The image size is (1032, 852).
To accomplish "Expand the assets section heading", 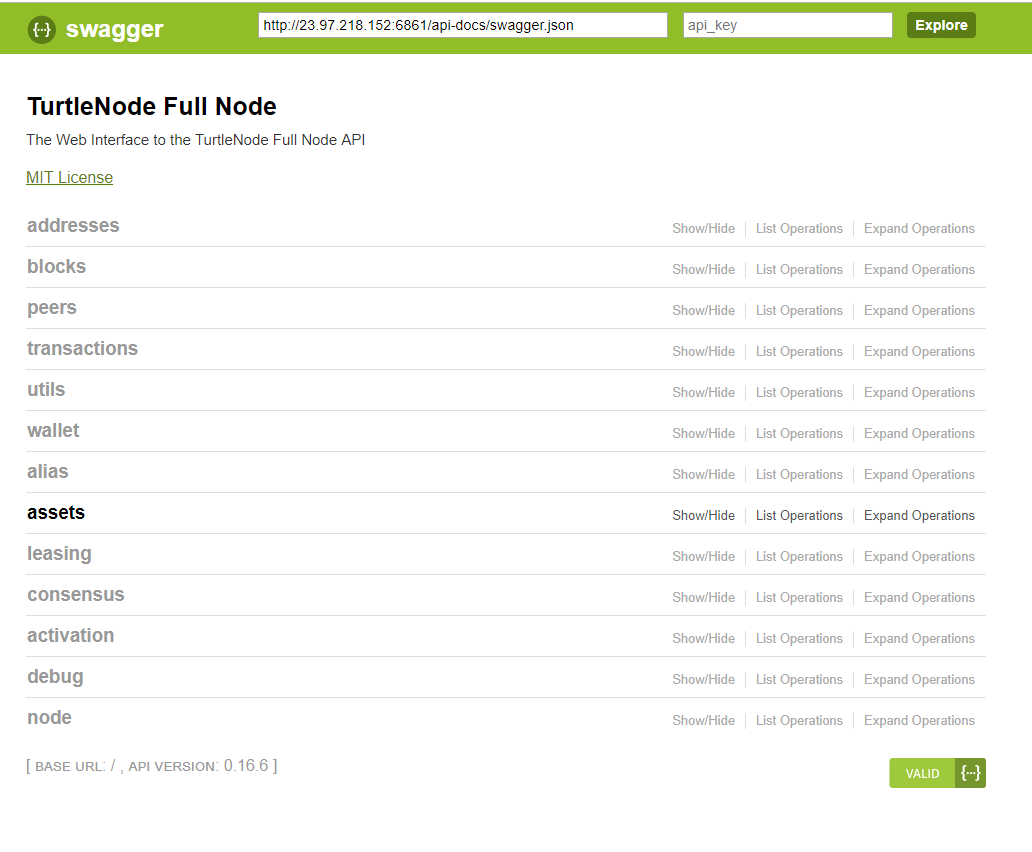I will [x=56, y=513].
